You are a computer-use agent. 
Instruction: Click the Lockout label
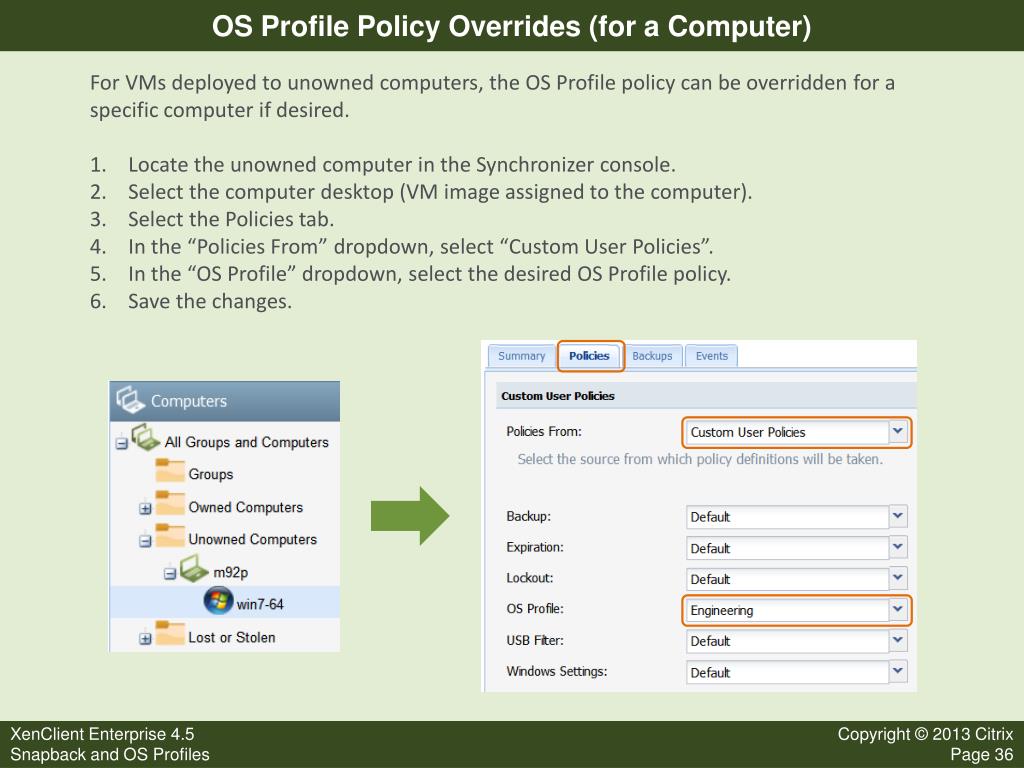point(530,577)
